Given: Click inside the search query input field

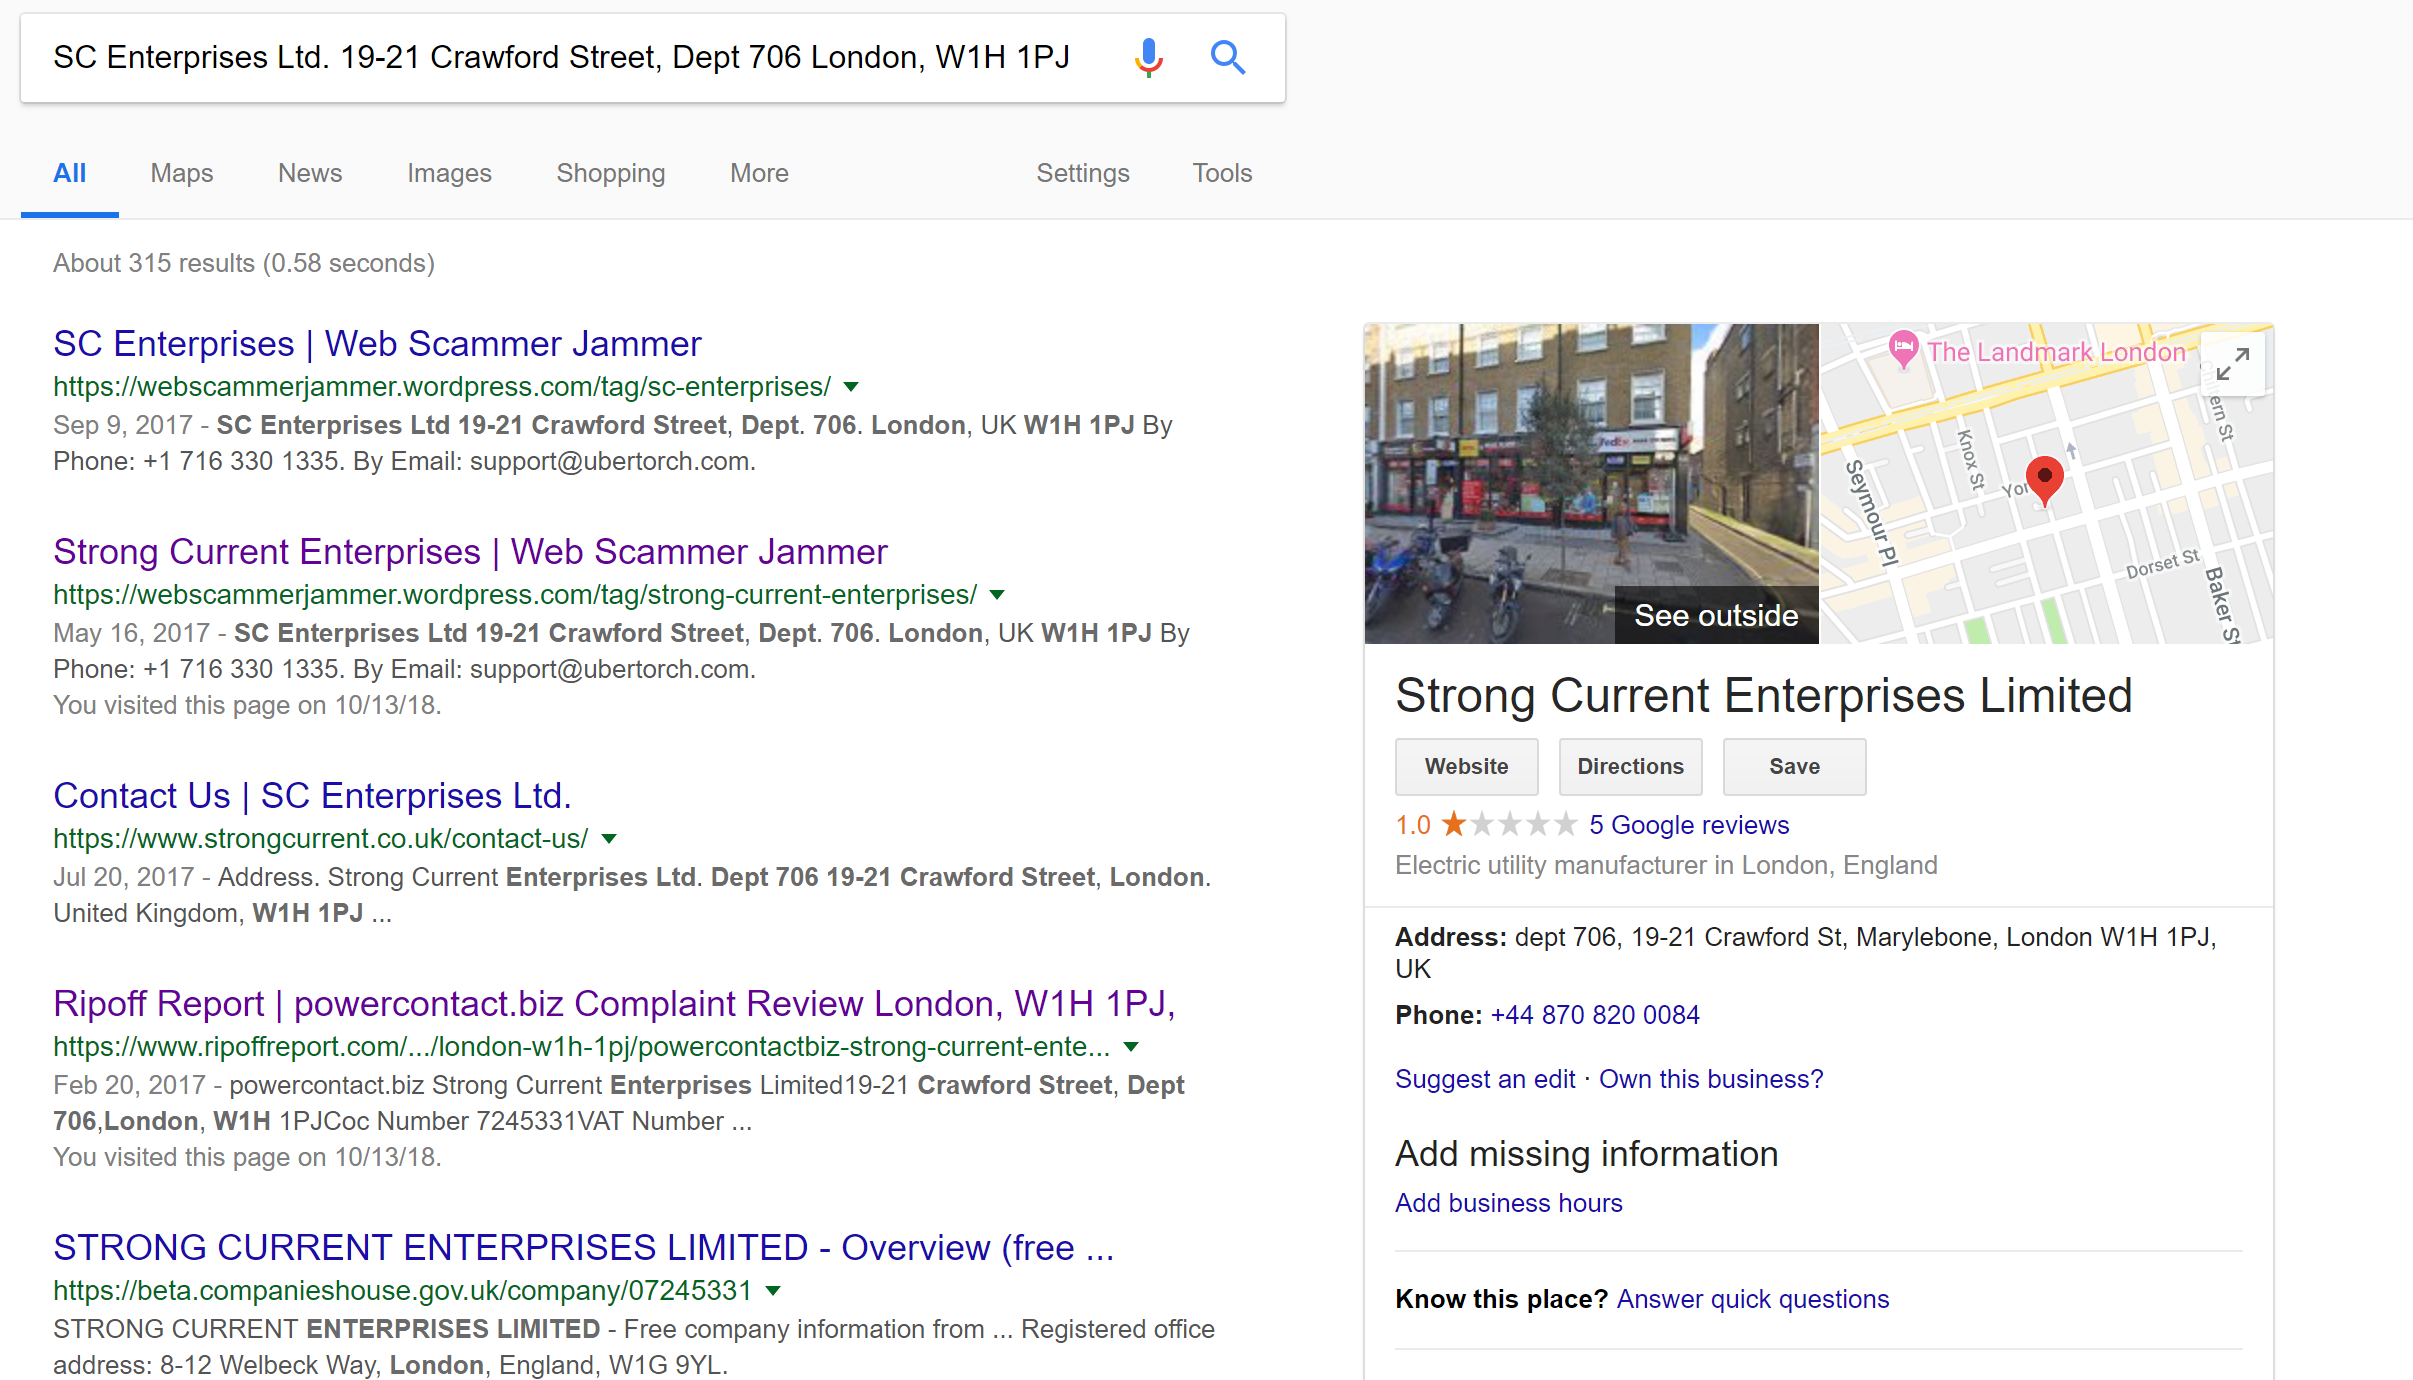Looking at the screenshot, I should point(561,58).
